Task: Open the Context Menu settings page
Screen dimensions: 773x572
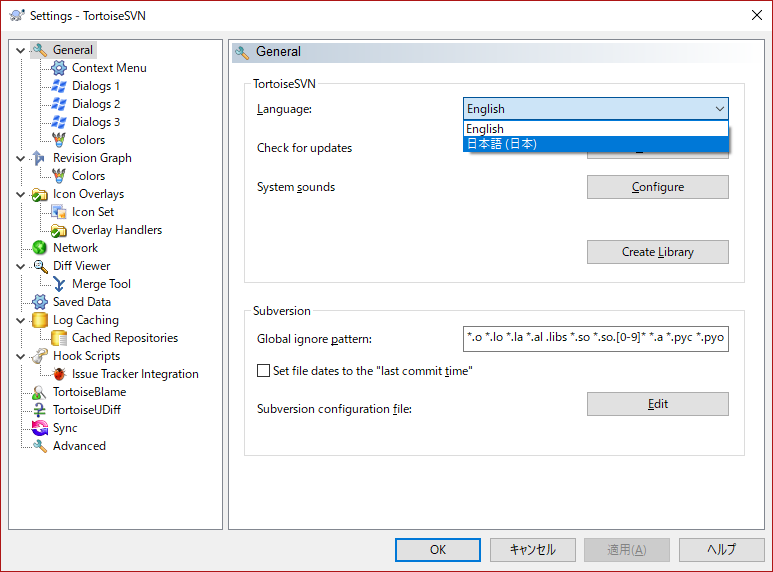Action: pyautogui.click(x=109, y=68)
